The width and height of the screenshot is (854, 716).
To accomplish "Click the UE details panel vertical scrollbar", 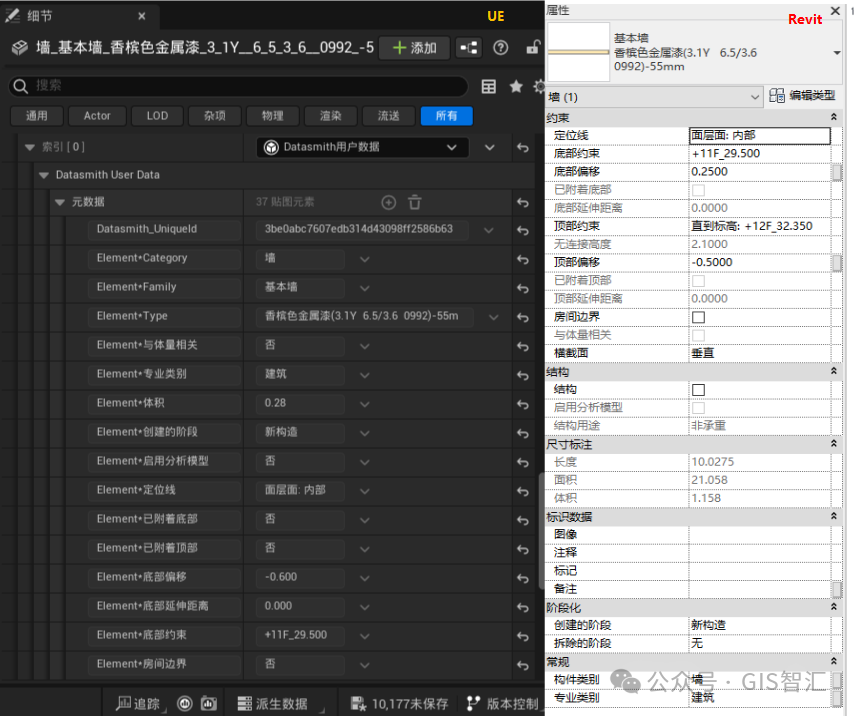I will click(541, 530).
